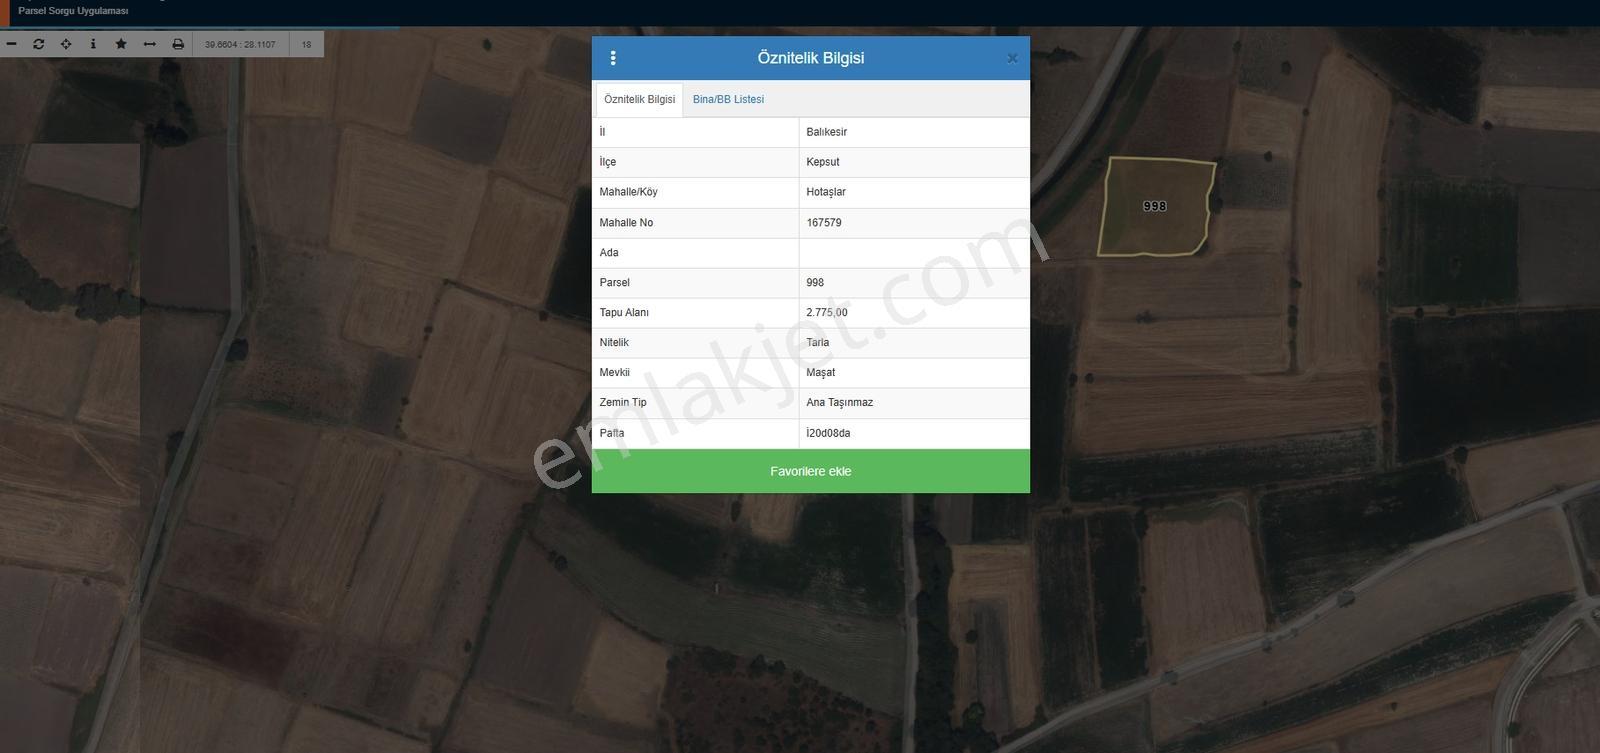The image size is (1600, 753).
Task: Click the zoom out minus icon
Action: click(x=11, y=44)
